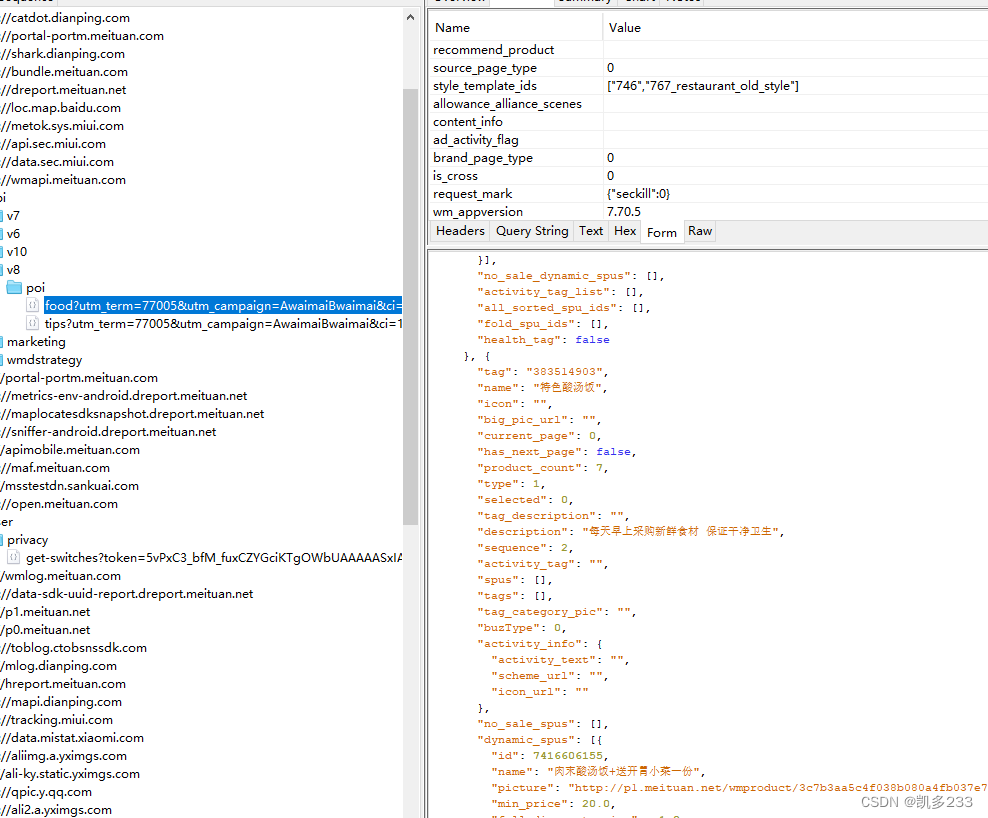Select the p1.meituan.net host
The image size is (988, 818).
45,612
